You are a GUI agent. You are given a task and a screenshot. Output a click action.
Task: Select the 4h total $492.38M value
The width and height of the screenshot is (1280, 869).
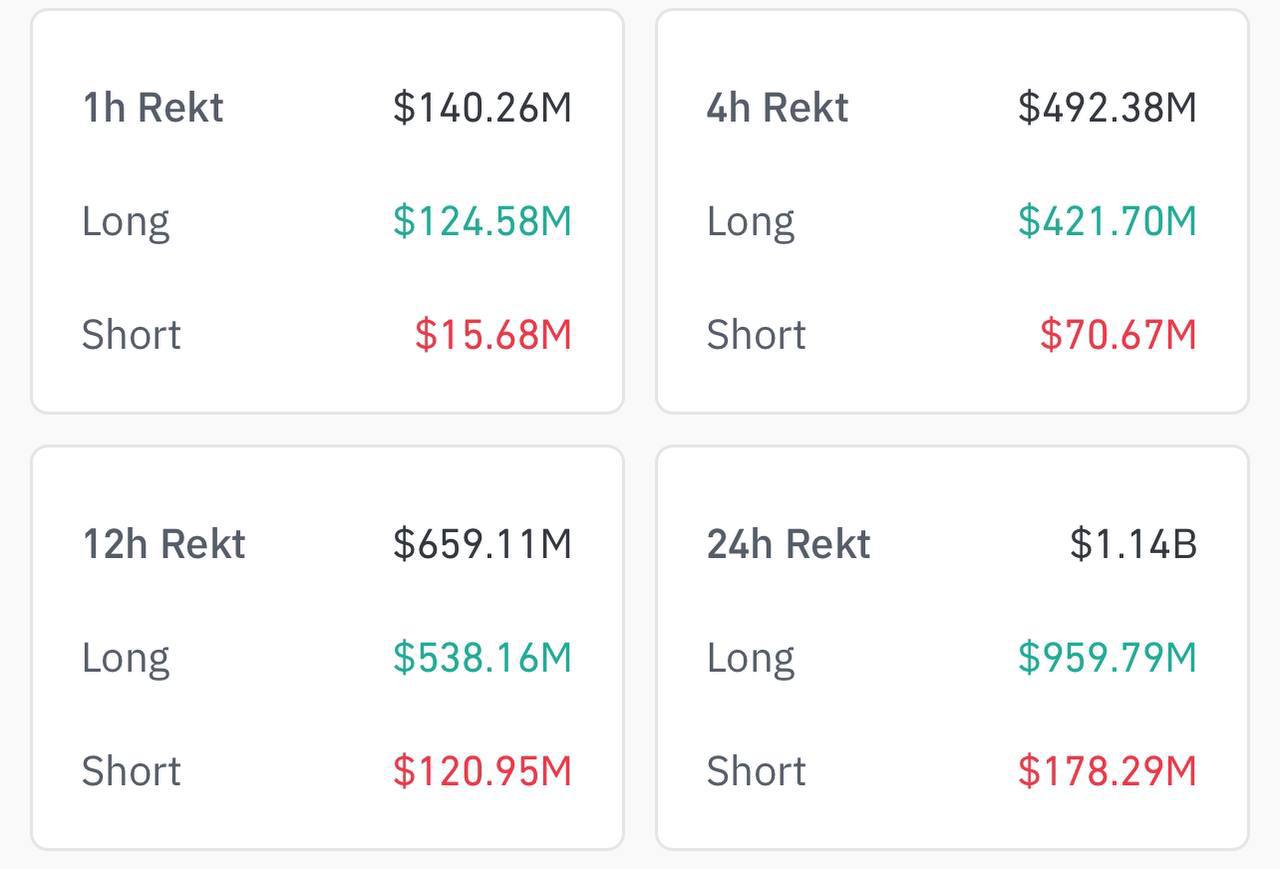click(x=1107, y=107)
